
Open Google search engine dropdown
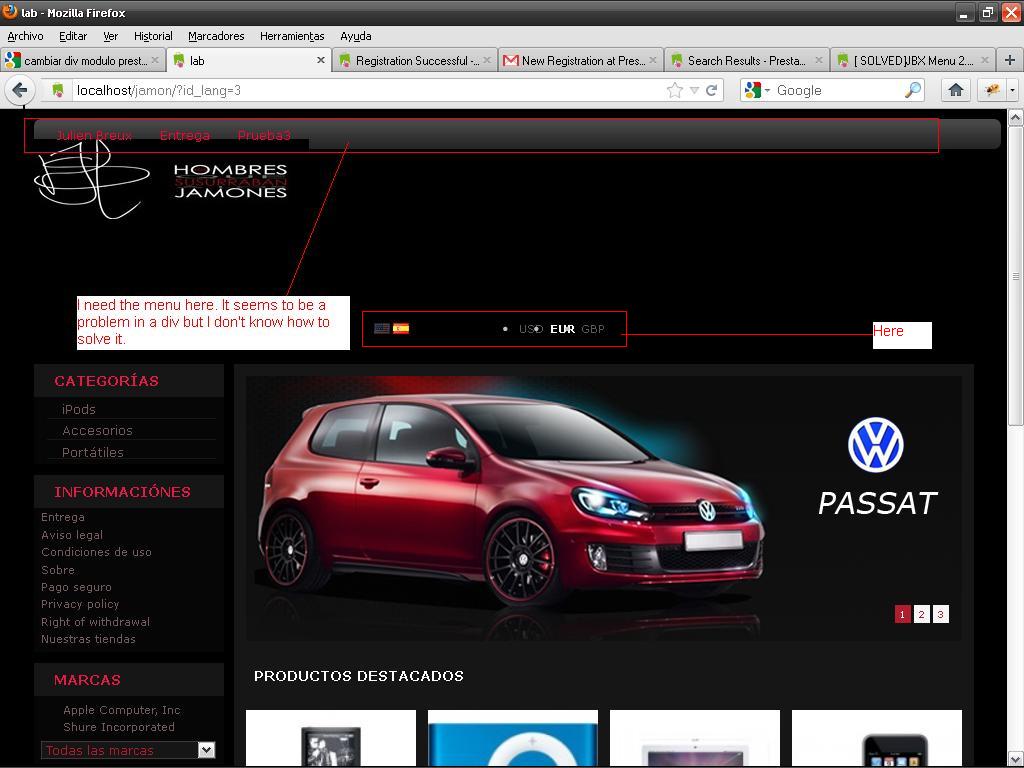pos(767,90)
